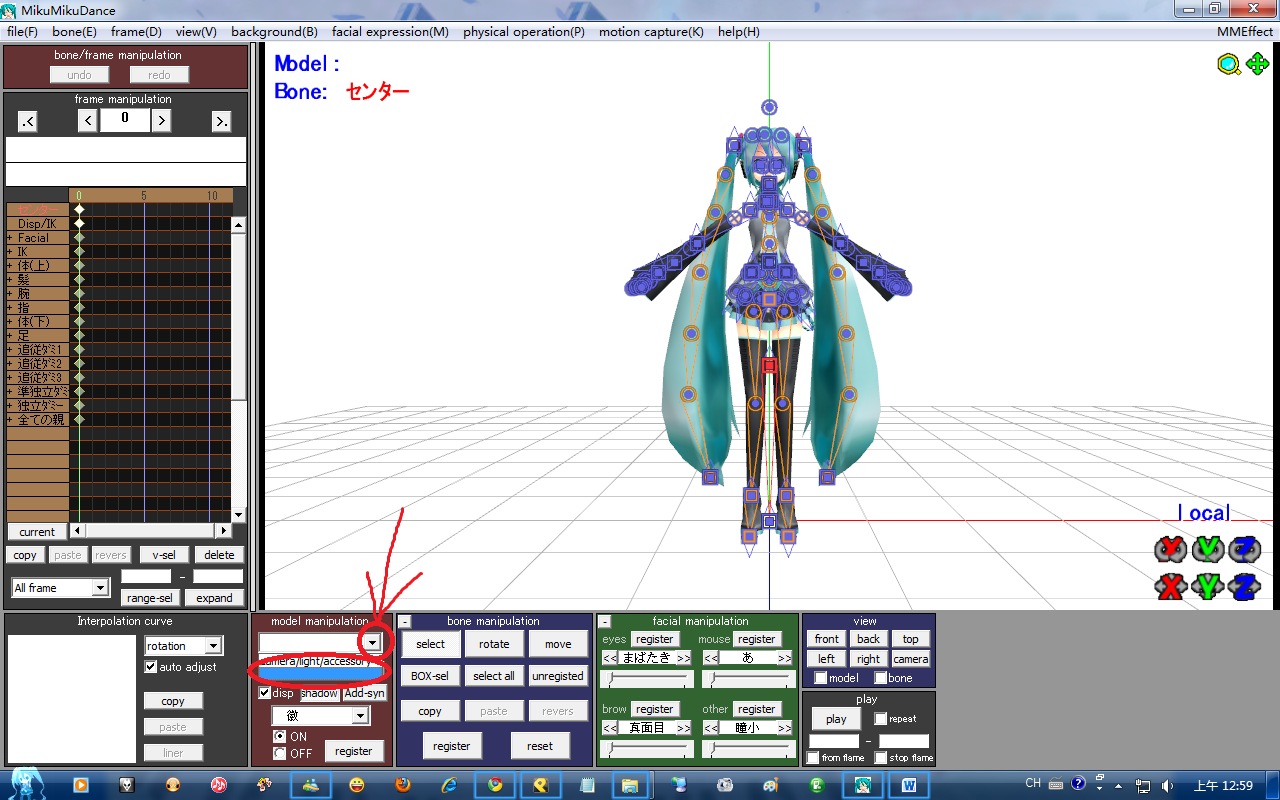The height and width of the screenshot is (800, 1280).
Task: Toggle the from flame checkbox
Action: 813,758
